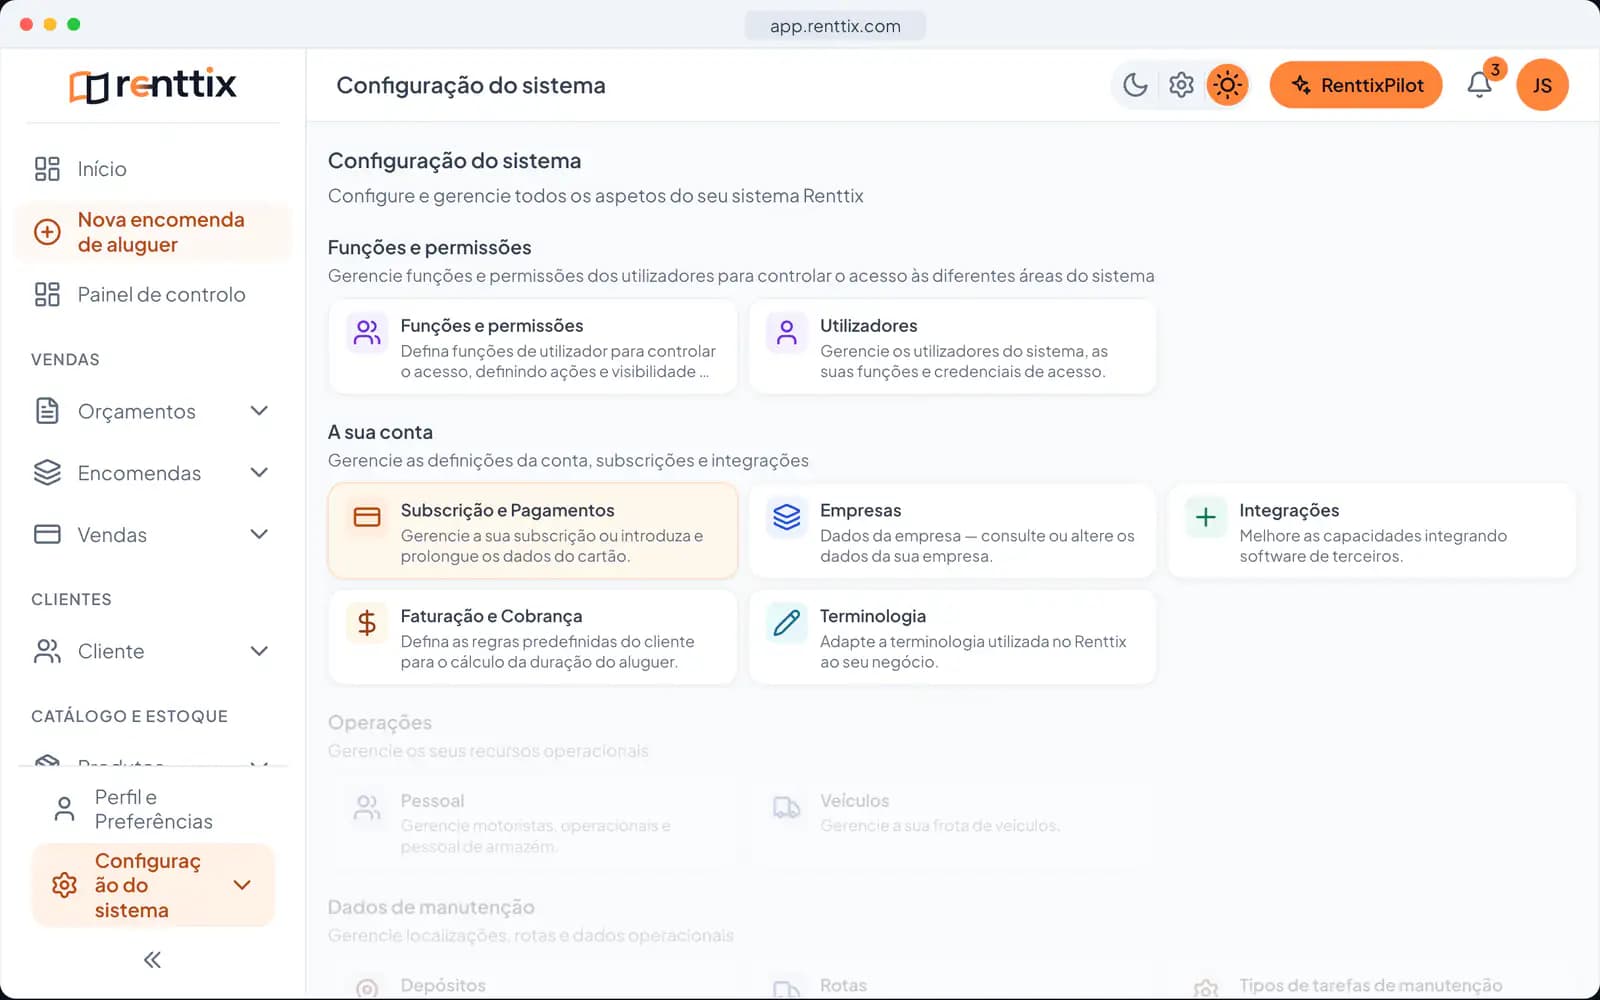This screenshot has width=1600, height=1000.
Task: Click the Cliente people icon
Action: [47, 651]
